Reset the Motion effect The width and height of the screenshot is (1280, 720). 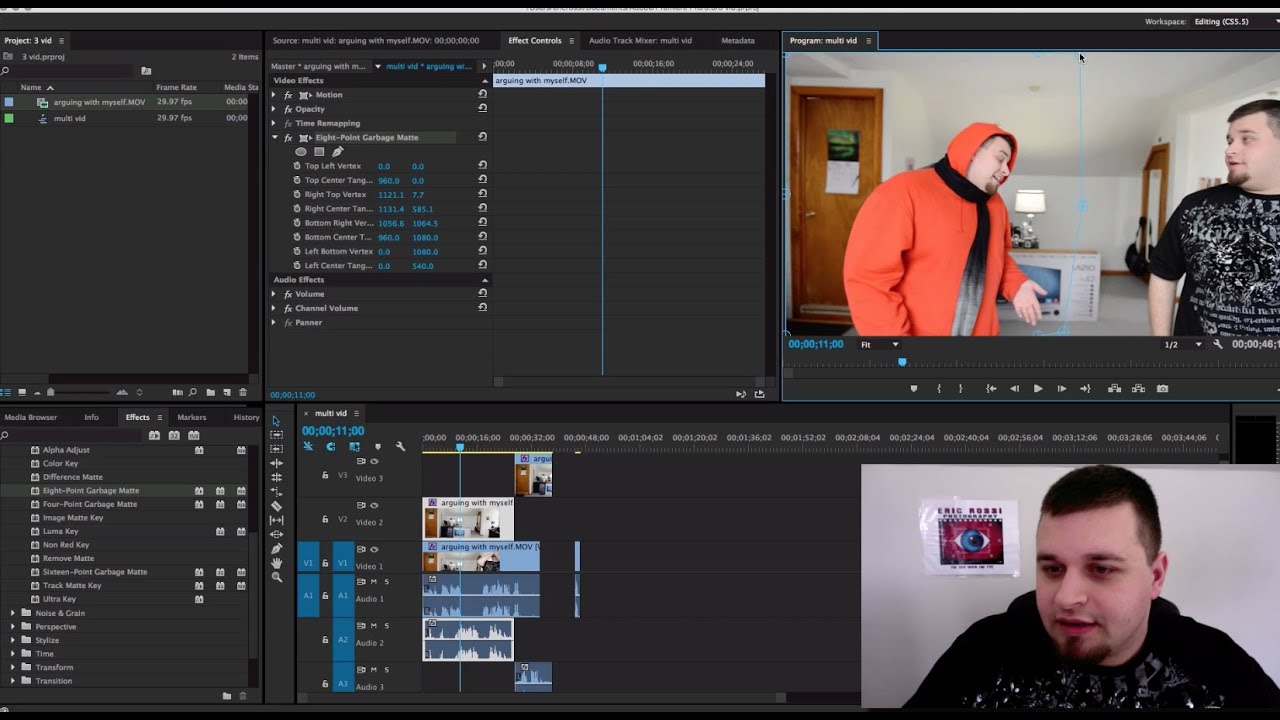pos(482,94)
